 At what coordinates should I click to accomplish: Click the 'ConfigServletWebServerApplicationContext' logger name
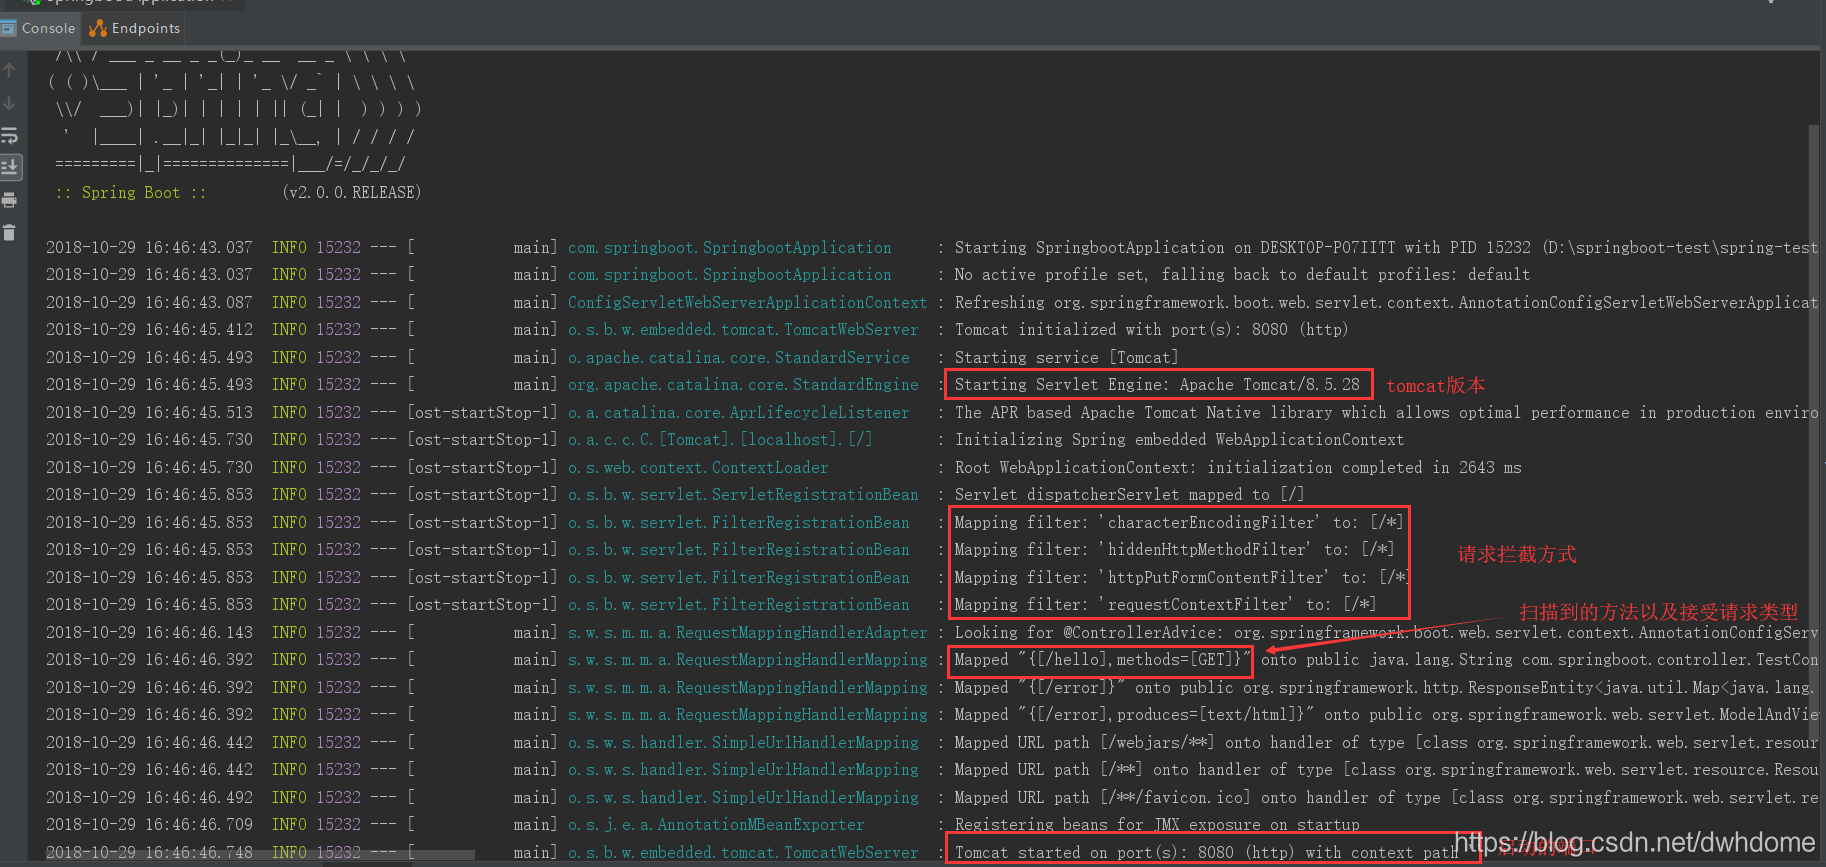point(747,302)
